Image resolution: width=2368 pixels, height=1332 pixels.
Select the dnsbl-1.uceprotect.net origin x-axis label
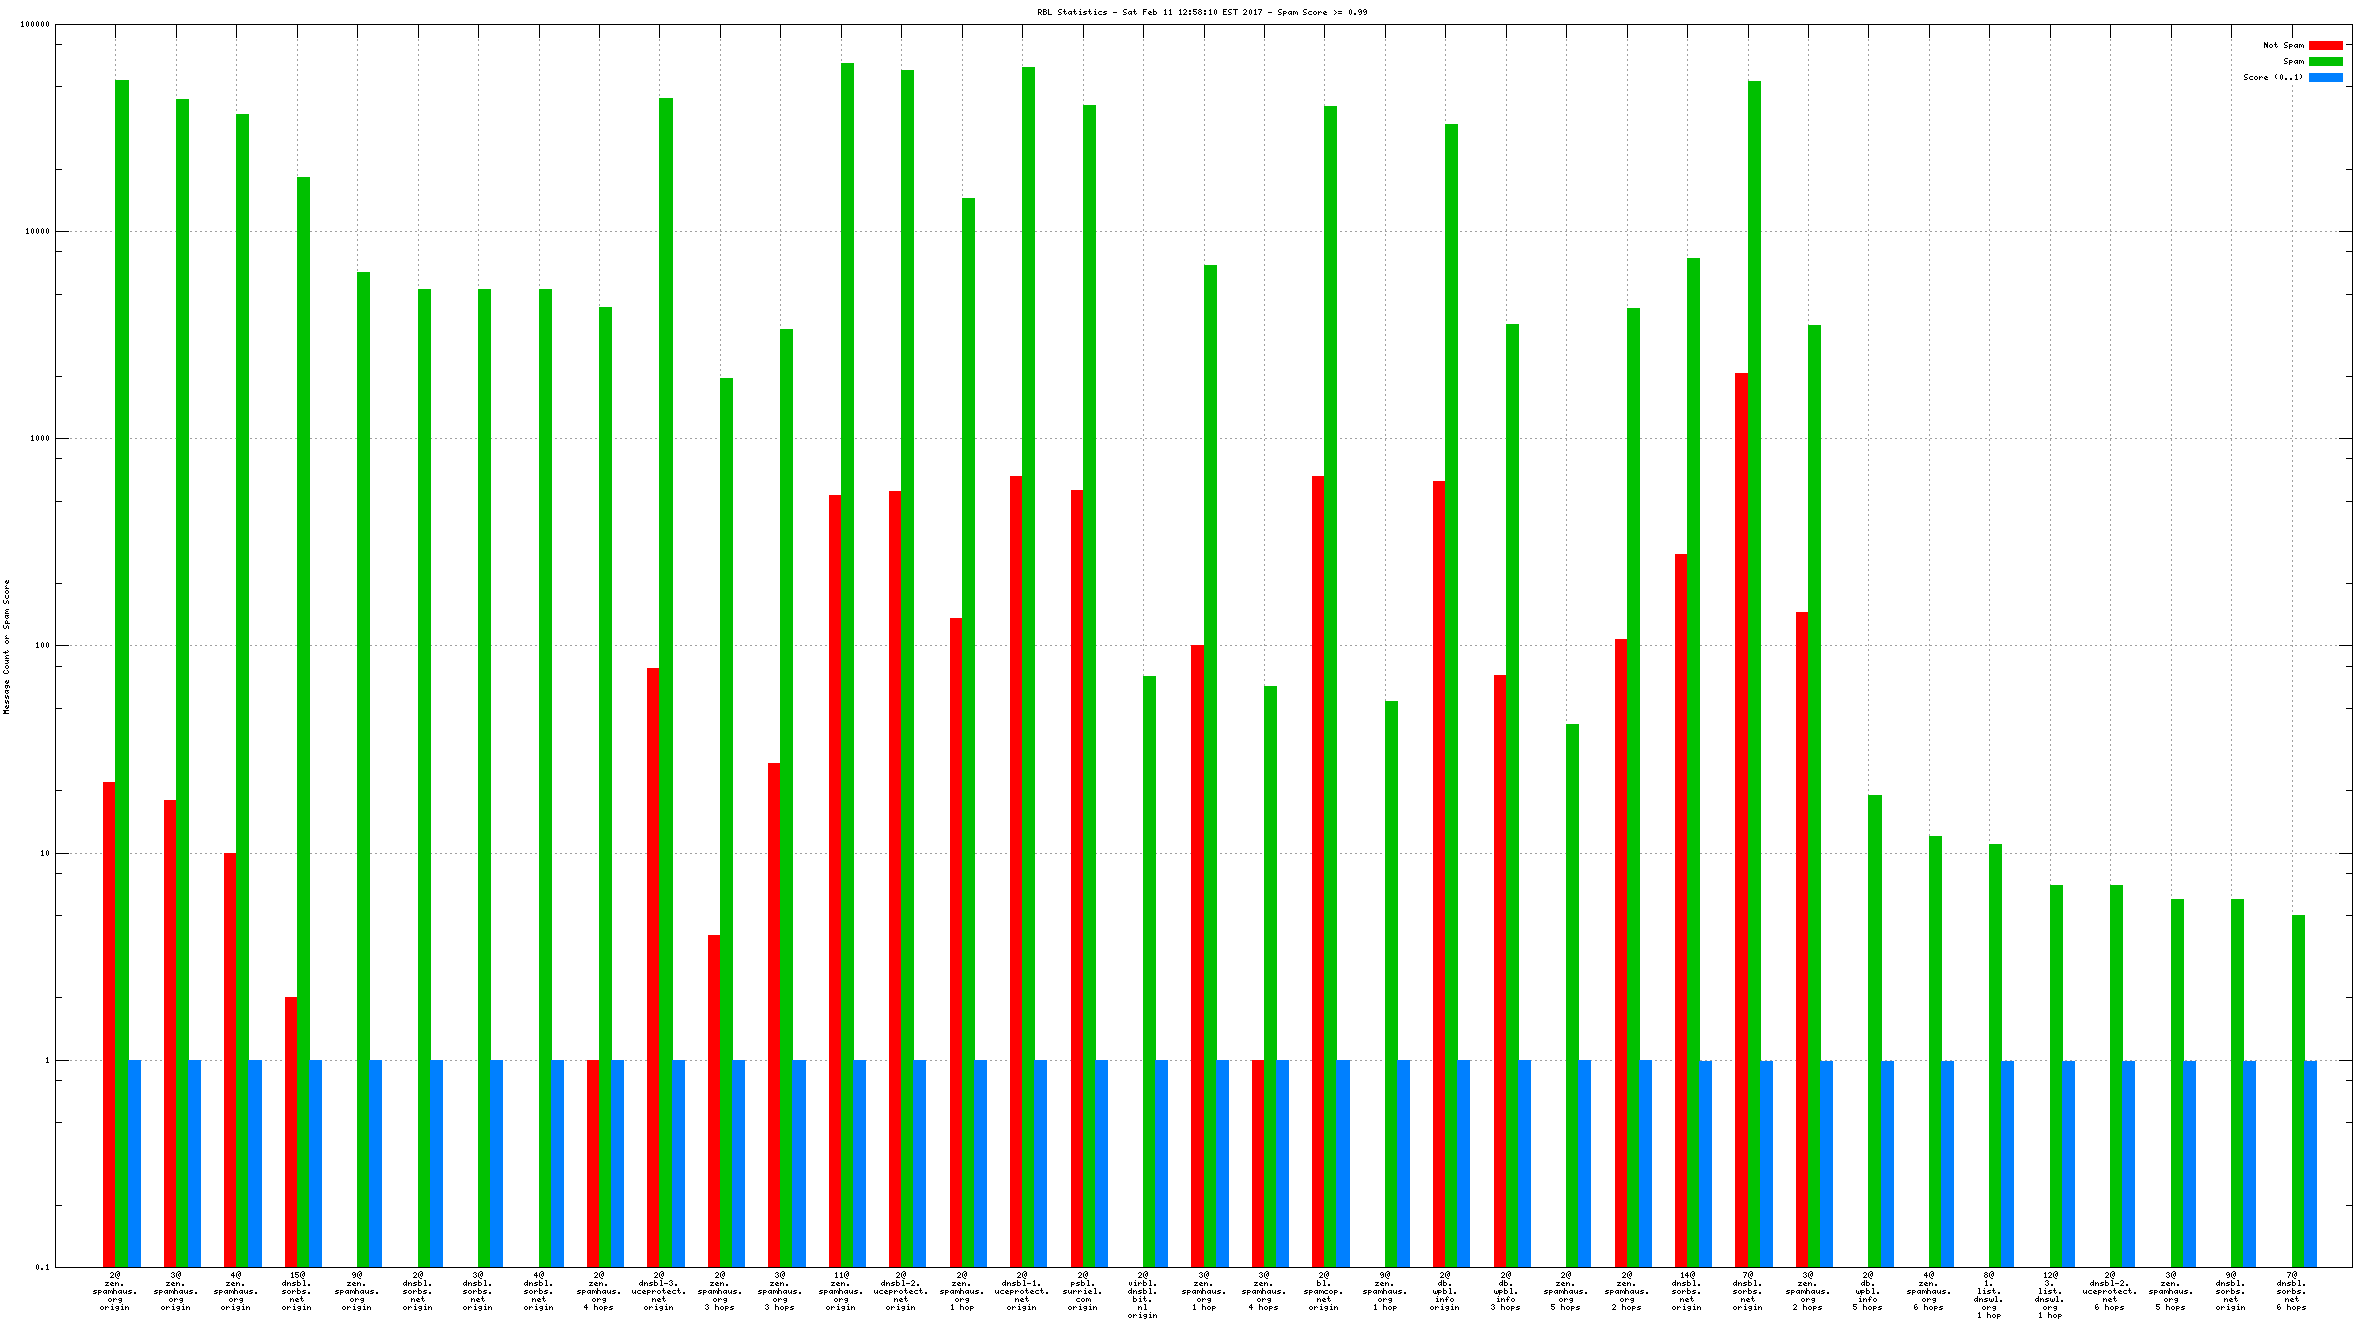tap(1021, 1291)
